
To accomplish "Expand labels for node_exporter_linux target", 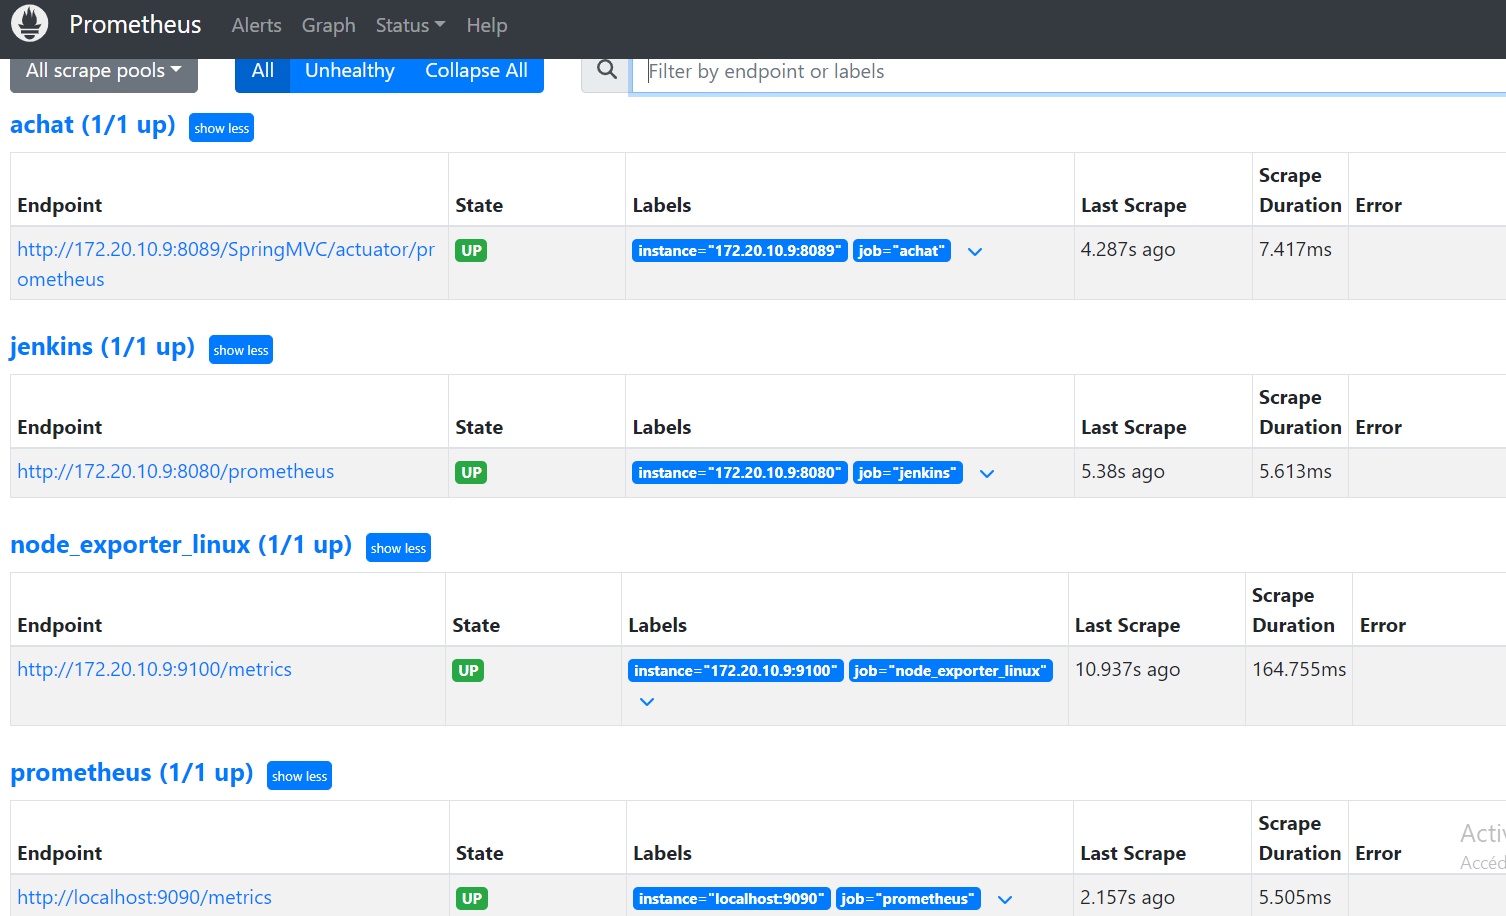I will [x=646, y=701].
